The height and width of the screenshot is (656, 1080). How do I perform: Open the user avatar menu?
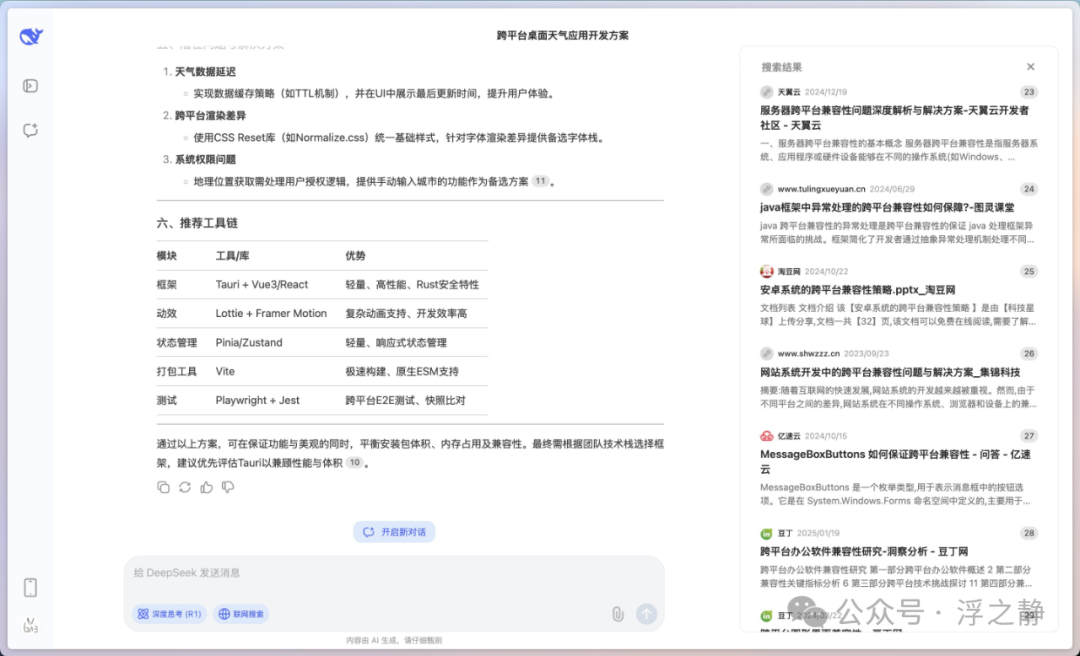(x=30, y=626)
